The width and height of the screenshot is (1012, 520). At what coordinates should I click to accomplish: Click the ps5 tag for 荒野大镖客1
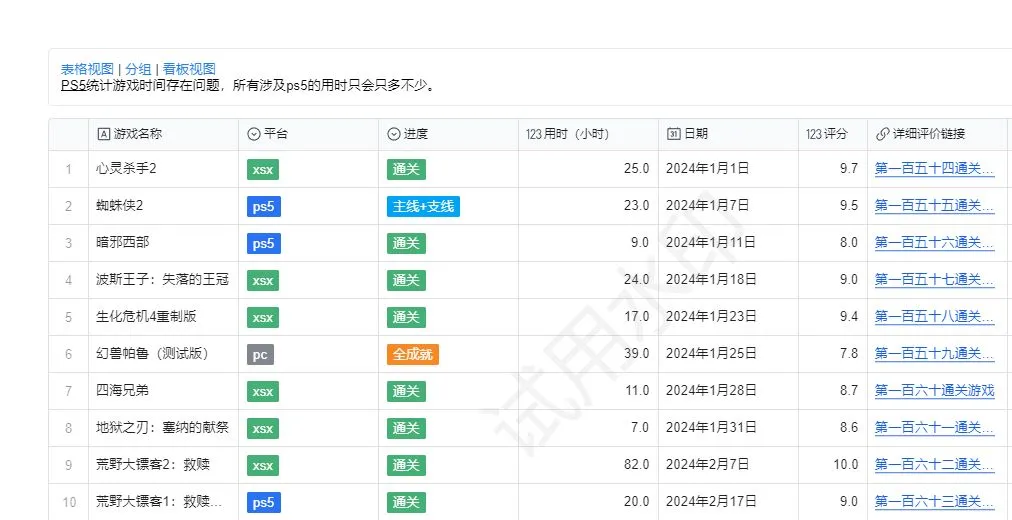click(x=263, y=502)
